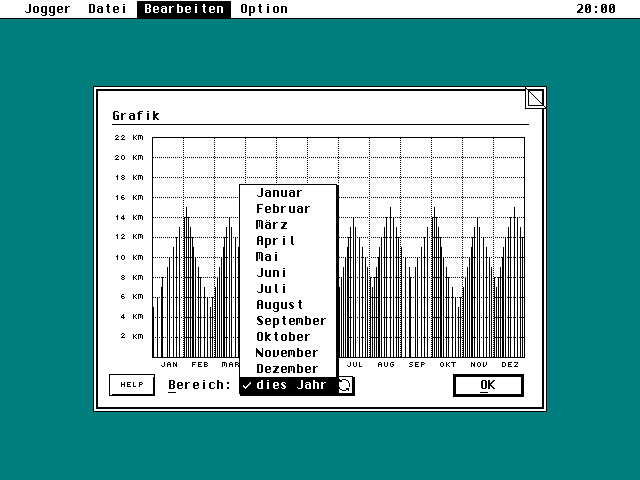Click the dialog's top-right corner box icon
The height and width of the screenshot is (480, 640).
(535, 98)
